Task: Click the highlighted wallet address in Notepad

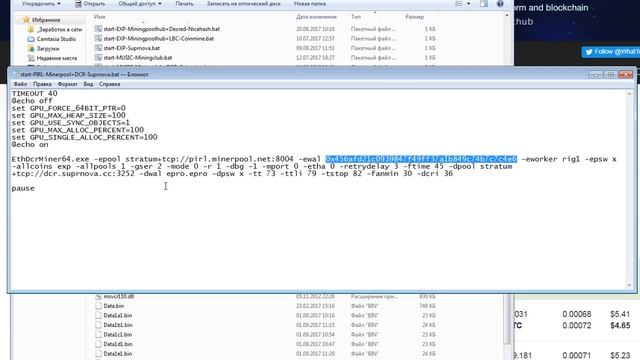Action: click(421, 159)
